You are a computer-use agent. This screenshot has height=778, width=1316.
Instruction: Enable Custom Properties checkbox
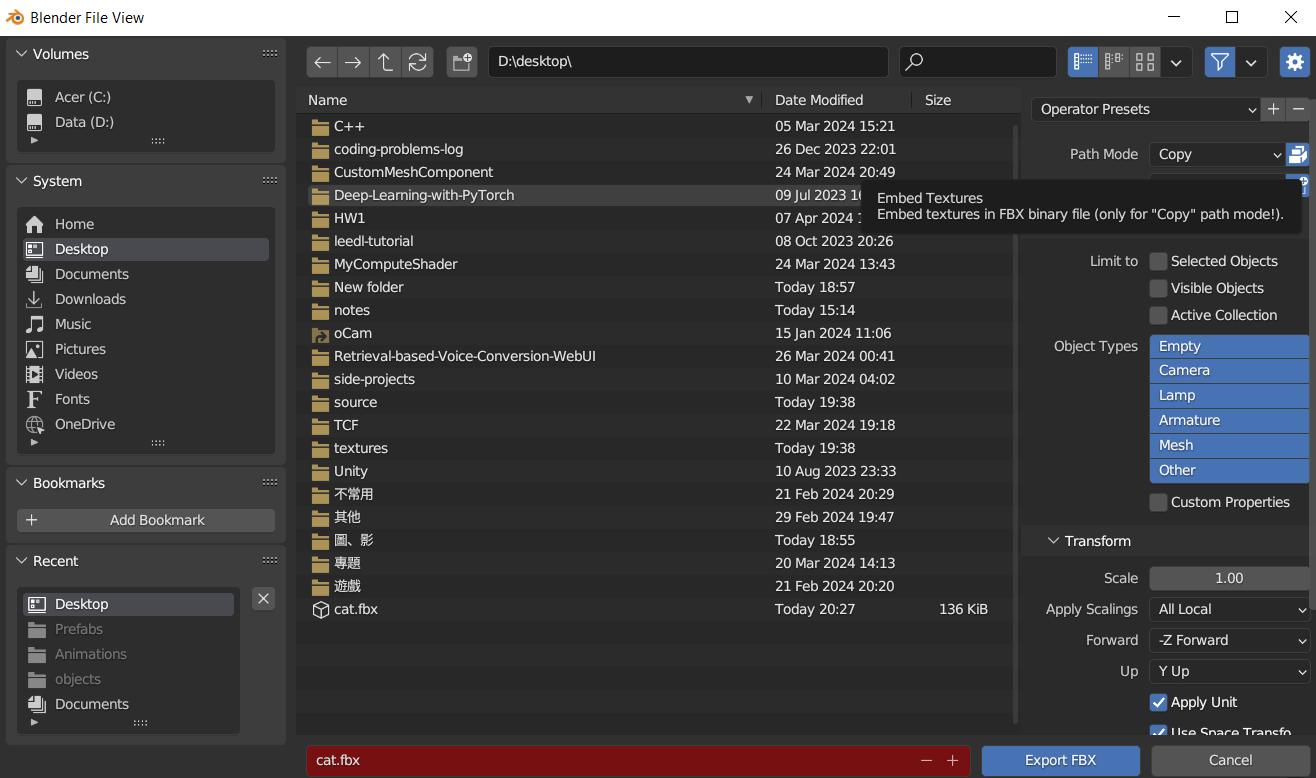(x=1158, y=502)
